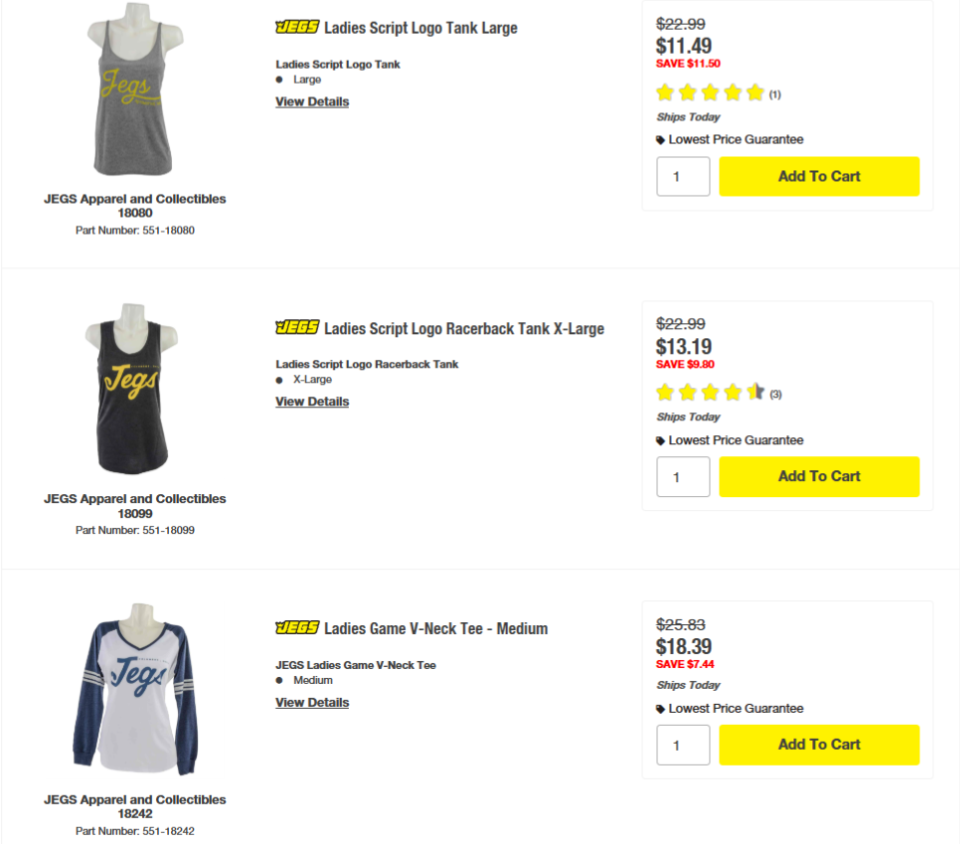Click the tag icon beside Racerback Tank's Lowest Price Guarantee
Viewport: 960px width, 844px height.
(x=658, y=440)
